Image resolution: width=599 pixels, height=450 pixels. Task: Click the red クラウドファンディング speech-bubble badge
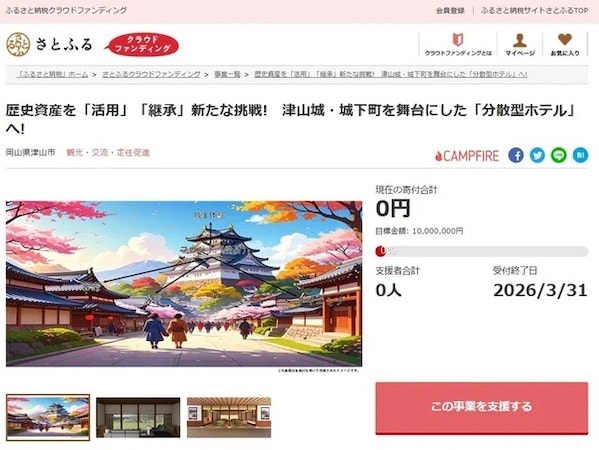click(142, 44)
